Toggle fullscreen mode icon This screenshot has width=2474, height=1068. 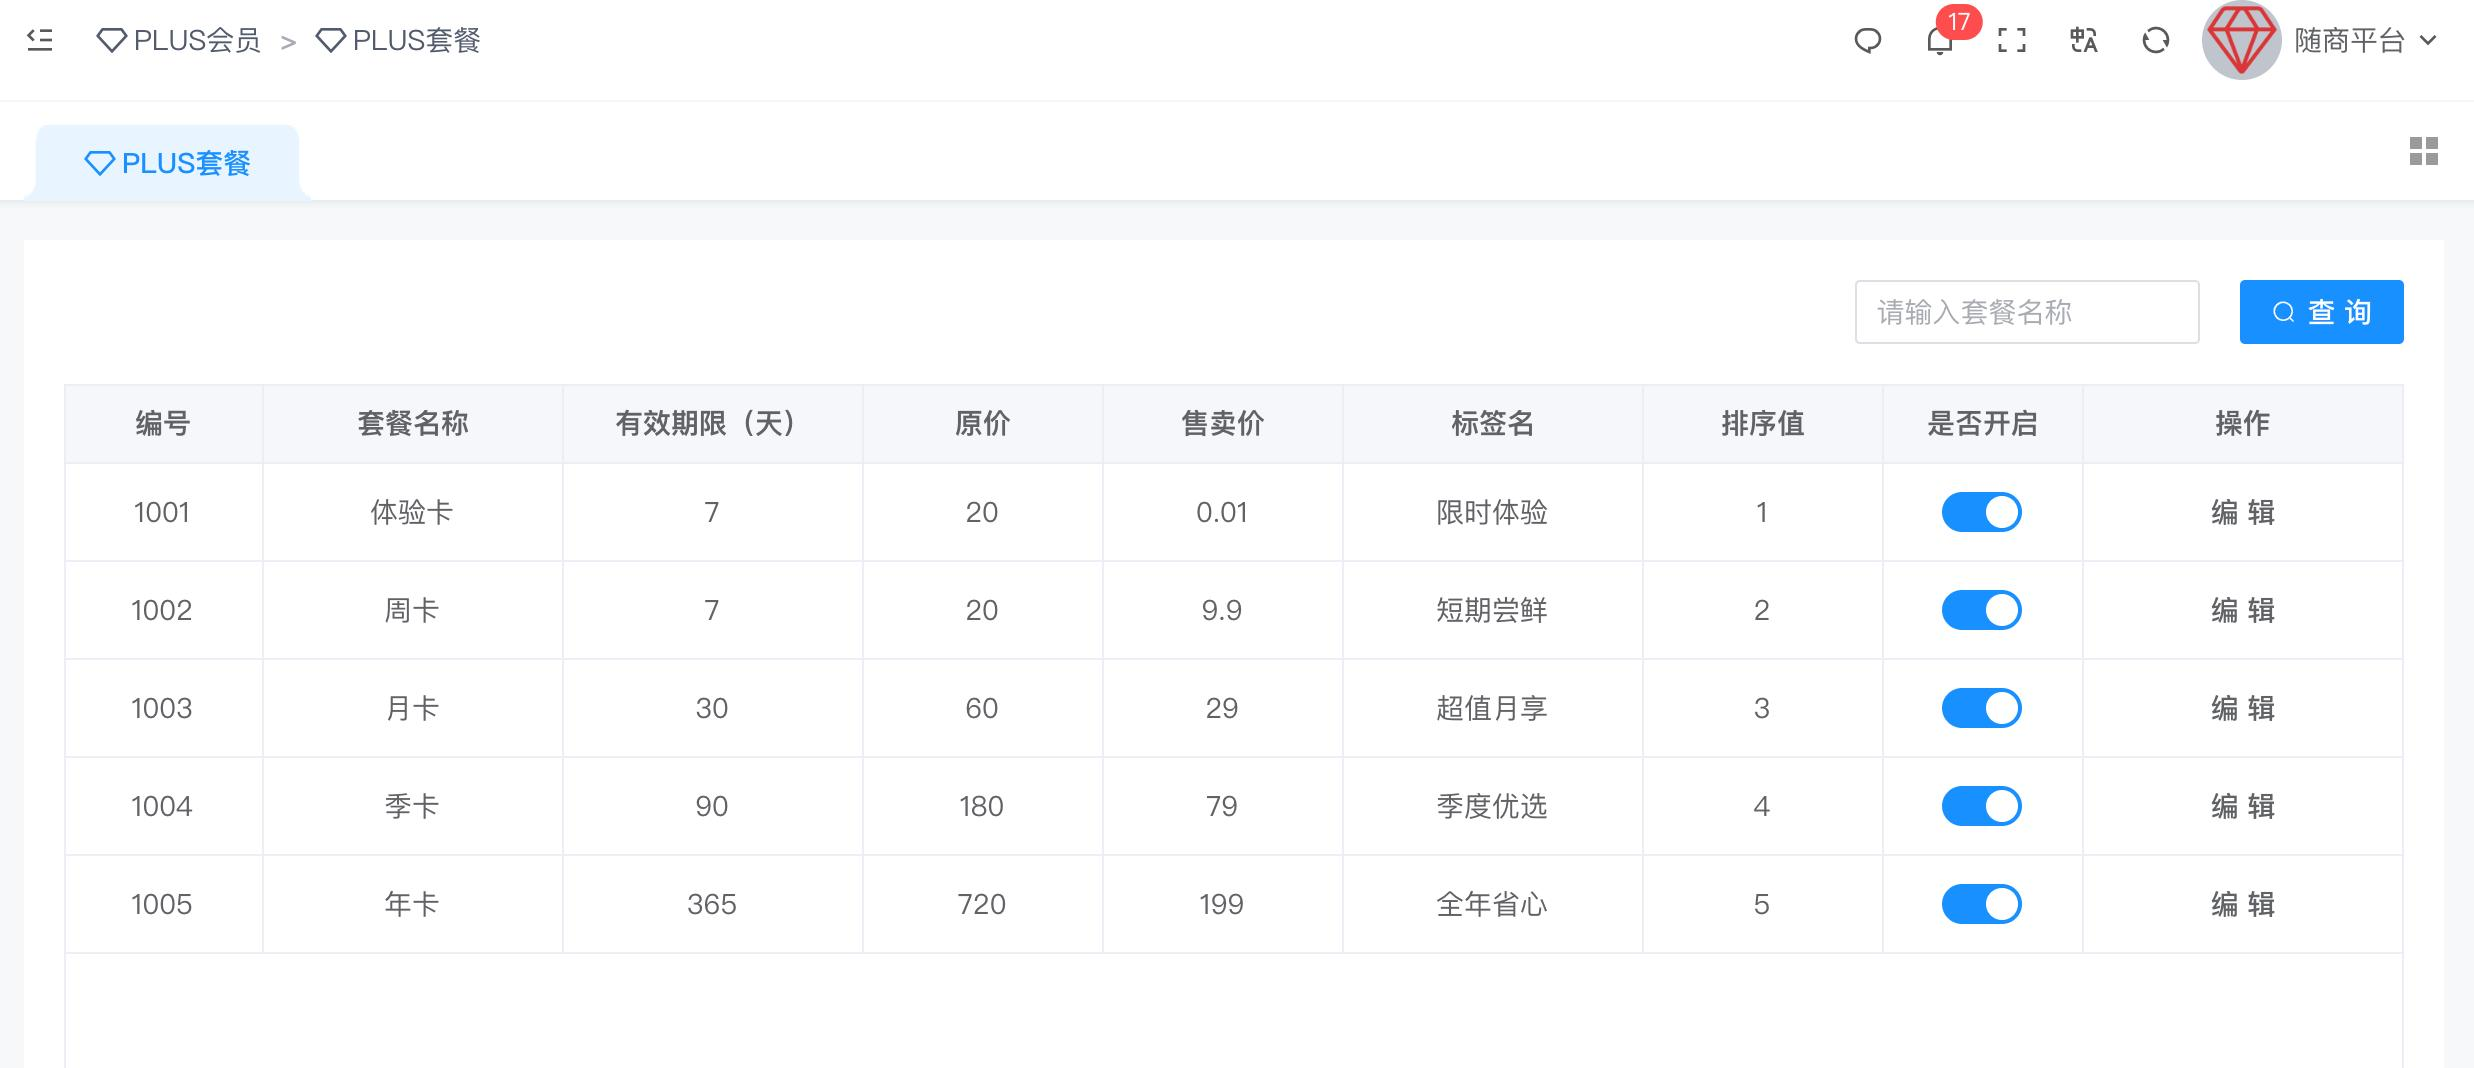[x=2011, y=41]
